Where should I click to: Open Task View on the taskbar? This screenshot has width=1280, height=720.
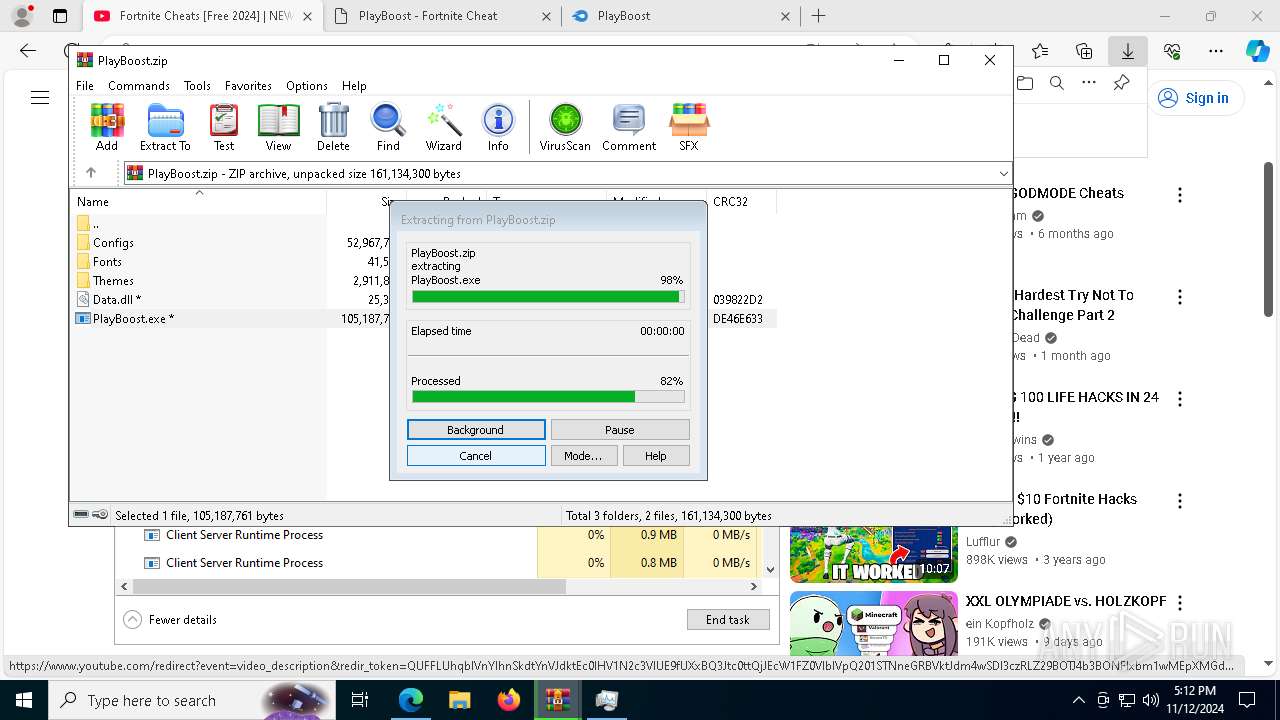[x=361, y=700]
